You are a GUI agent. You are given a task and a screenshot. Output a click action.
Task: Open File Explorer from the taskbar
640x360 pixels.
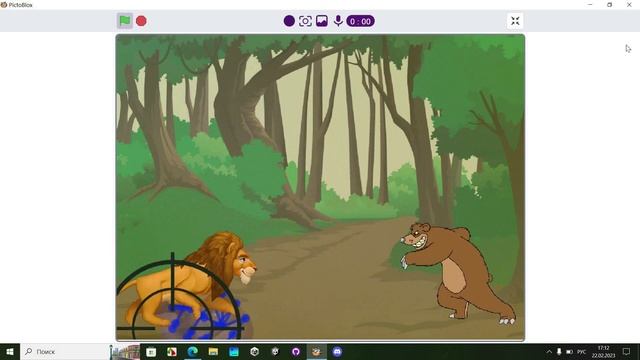tap(213, 351)
